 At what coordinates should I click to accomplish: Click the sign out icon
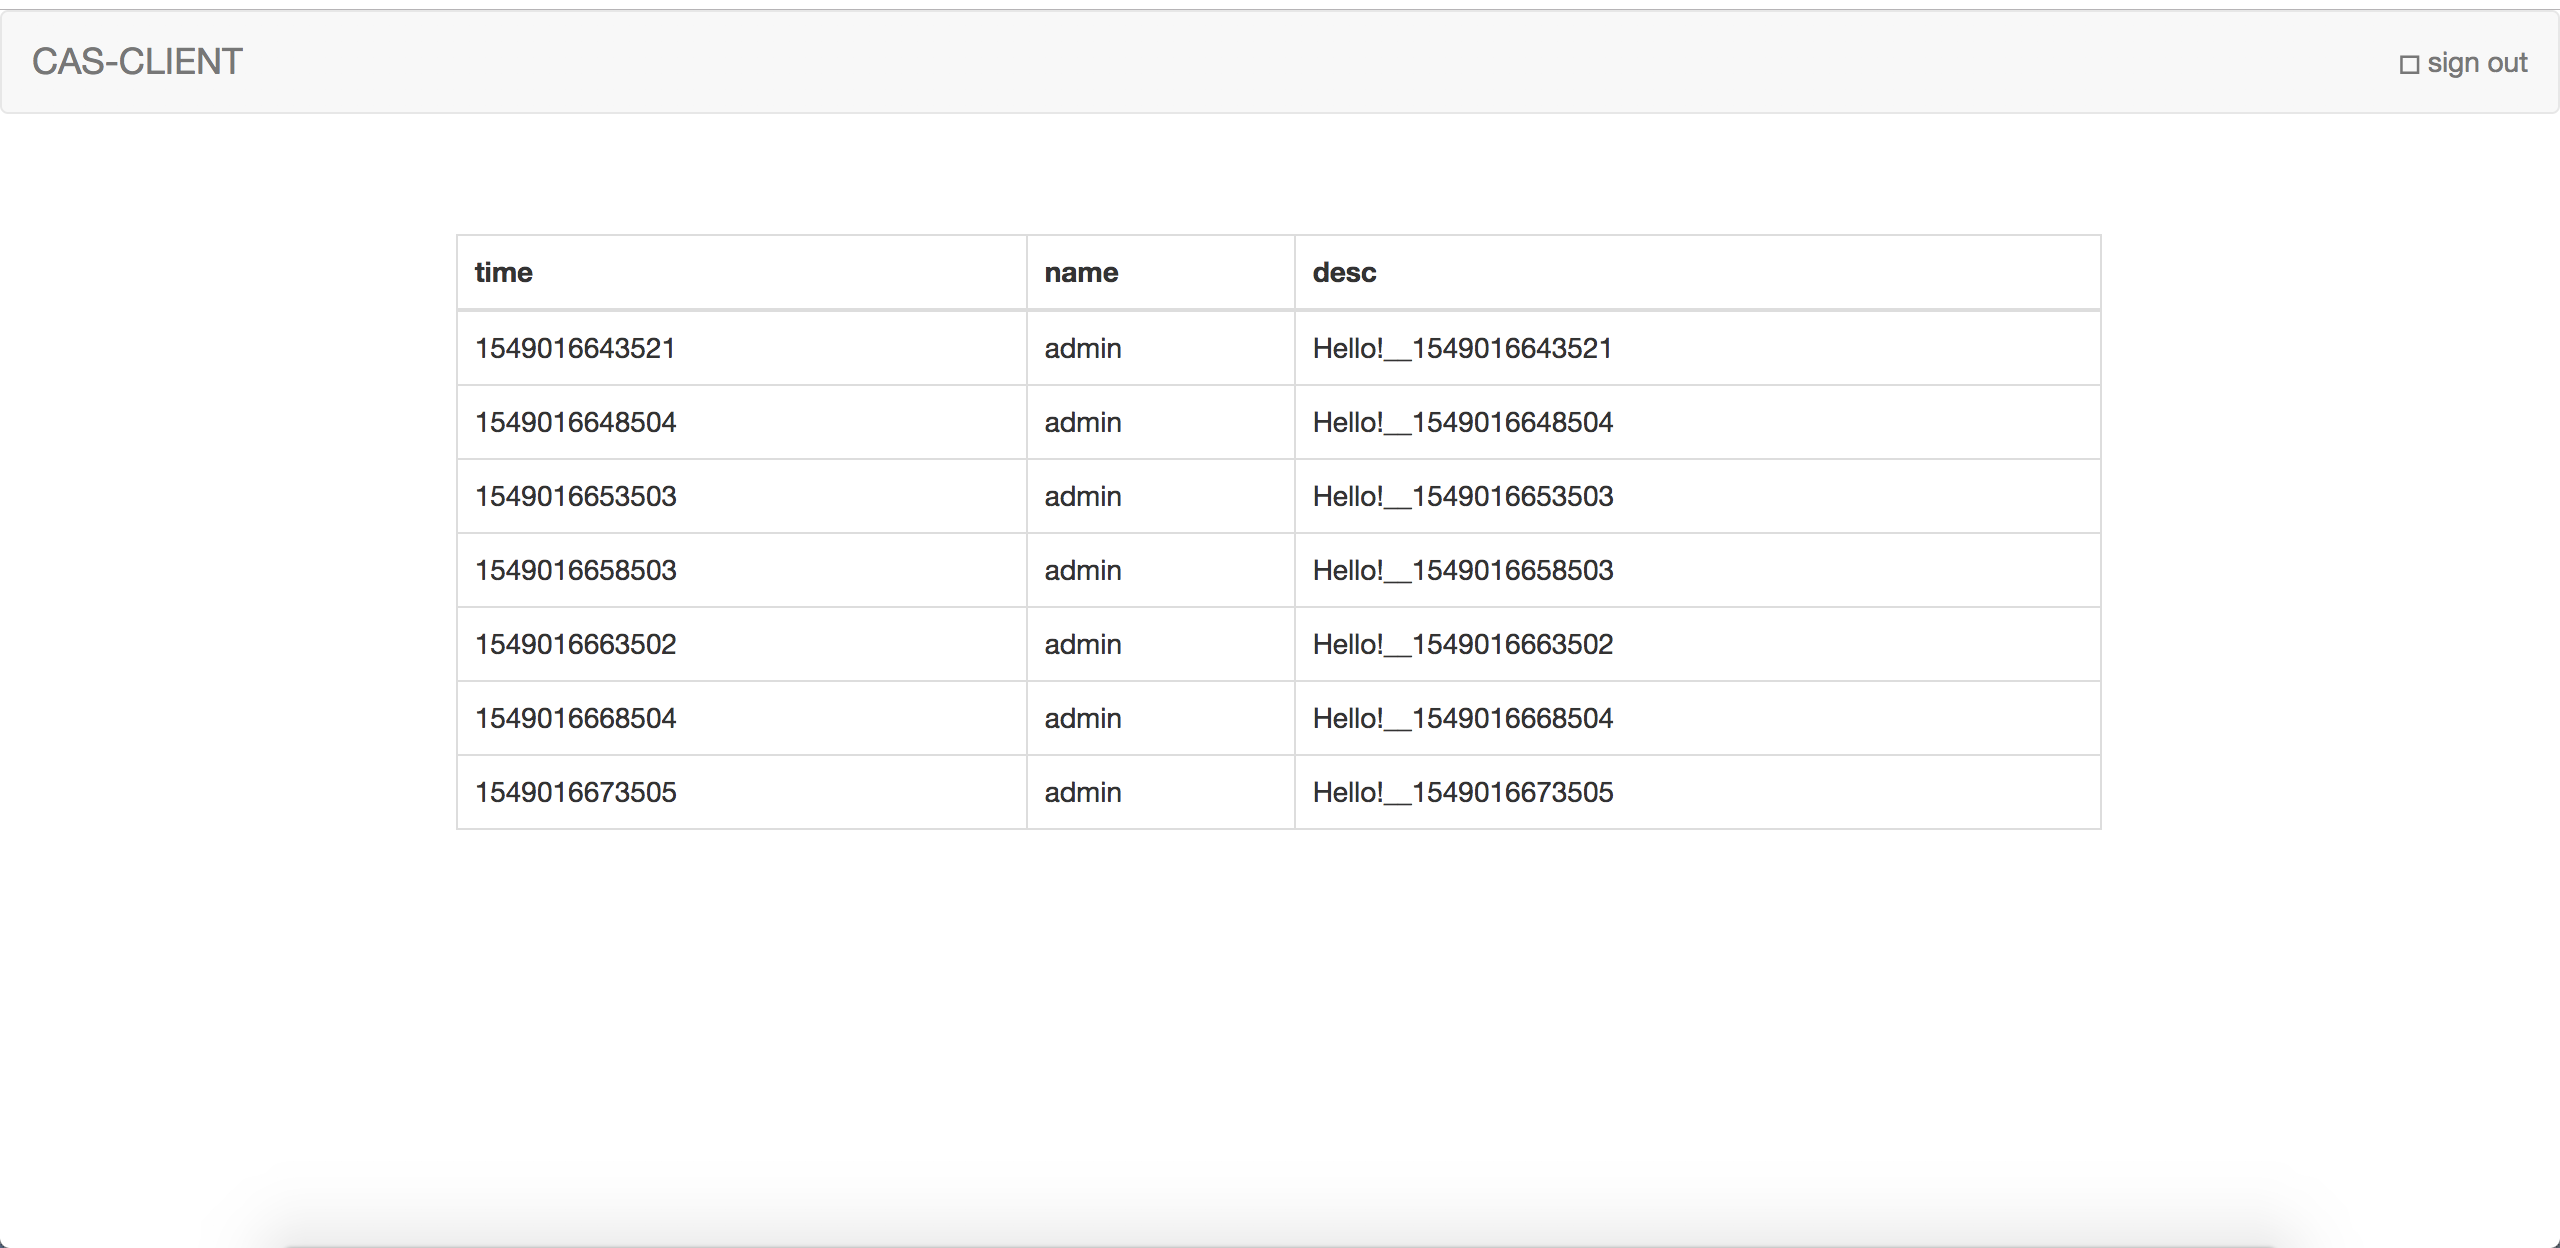pyautogui.click(x=2409, y=65)
